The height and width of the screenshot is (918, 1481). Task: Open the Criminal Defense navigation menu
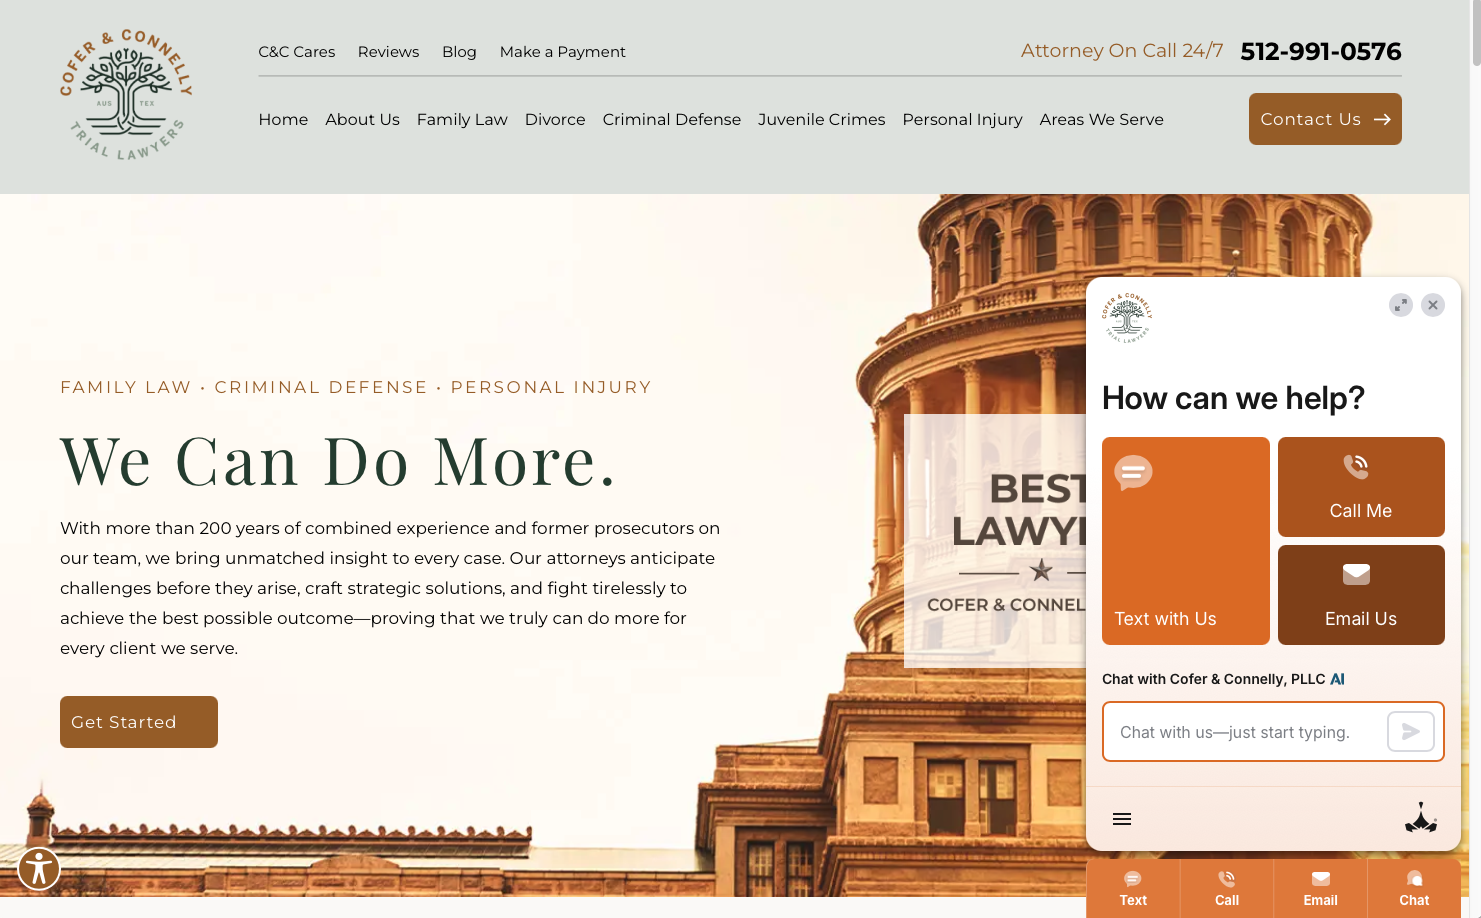[671, 119]
